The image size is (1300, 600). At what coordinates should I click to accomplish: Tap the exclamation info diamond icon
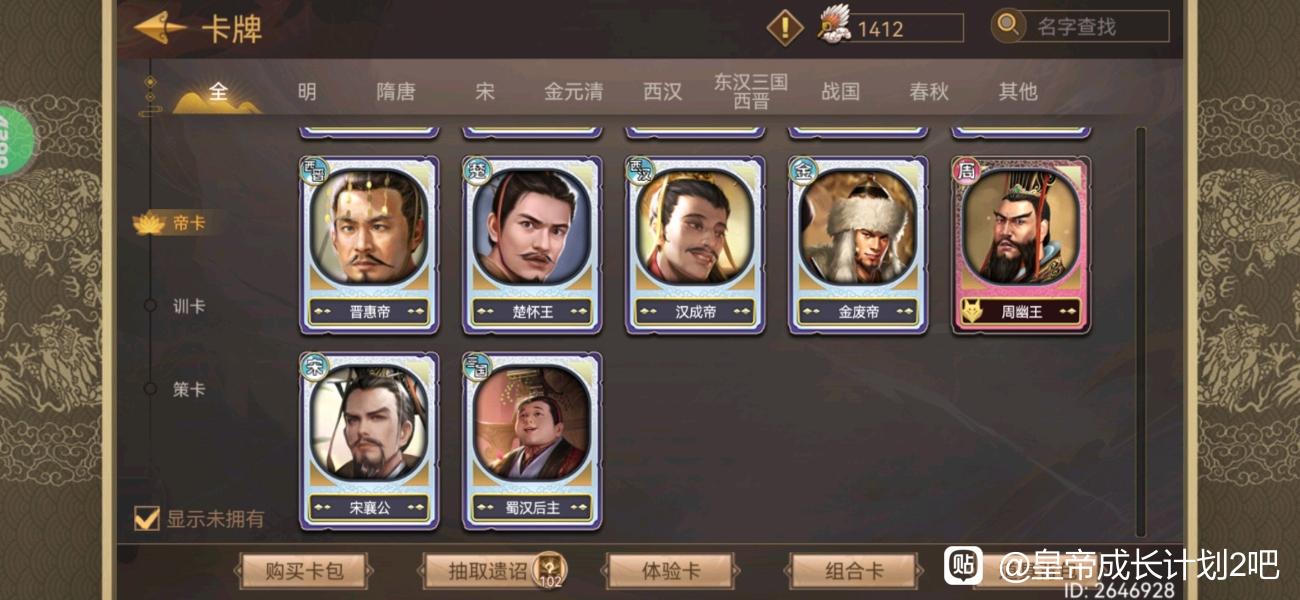785,27
